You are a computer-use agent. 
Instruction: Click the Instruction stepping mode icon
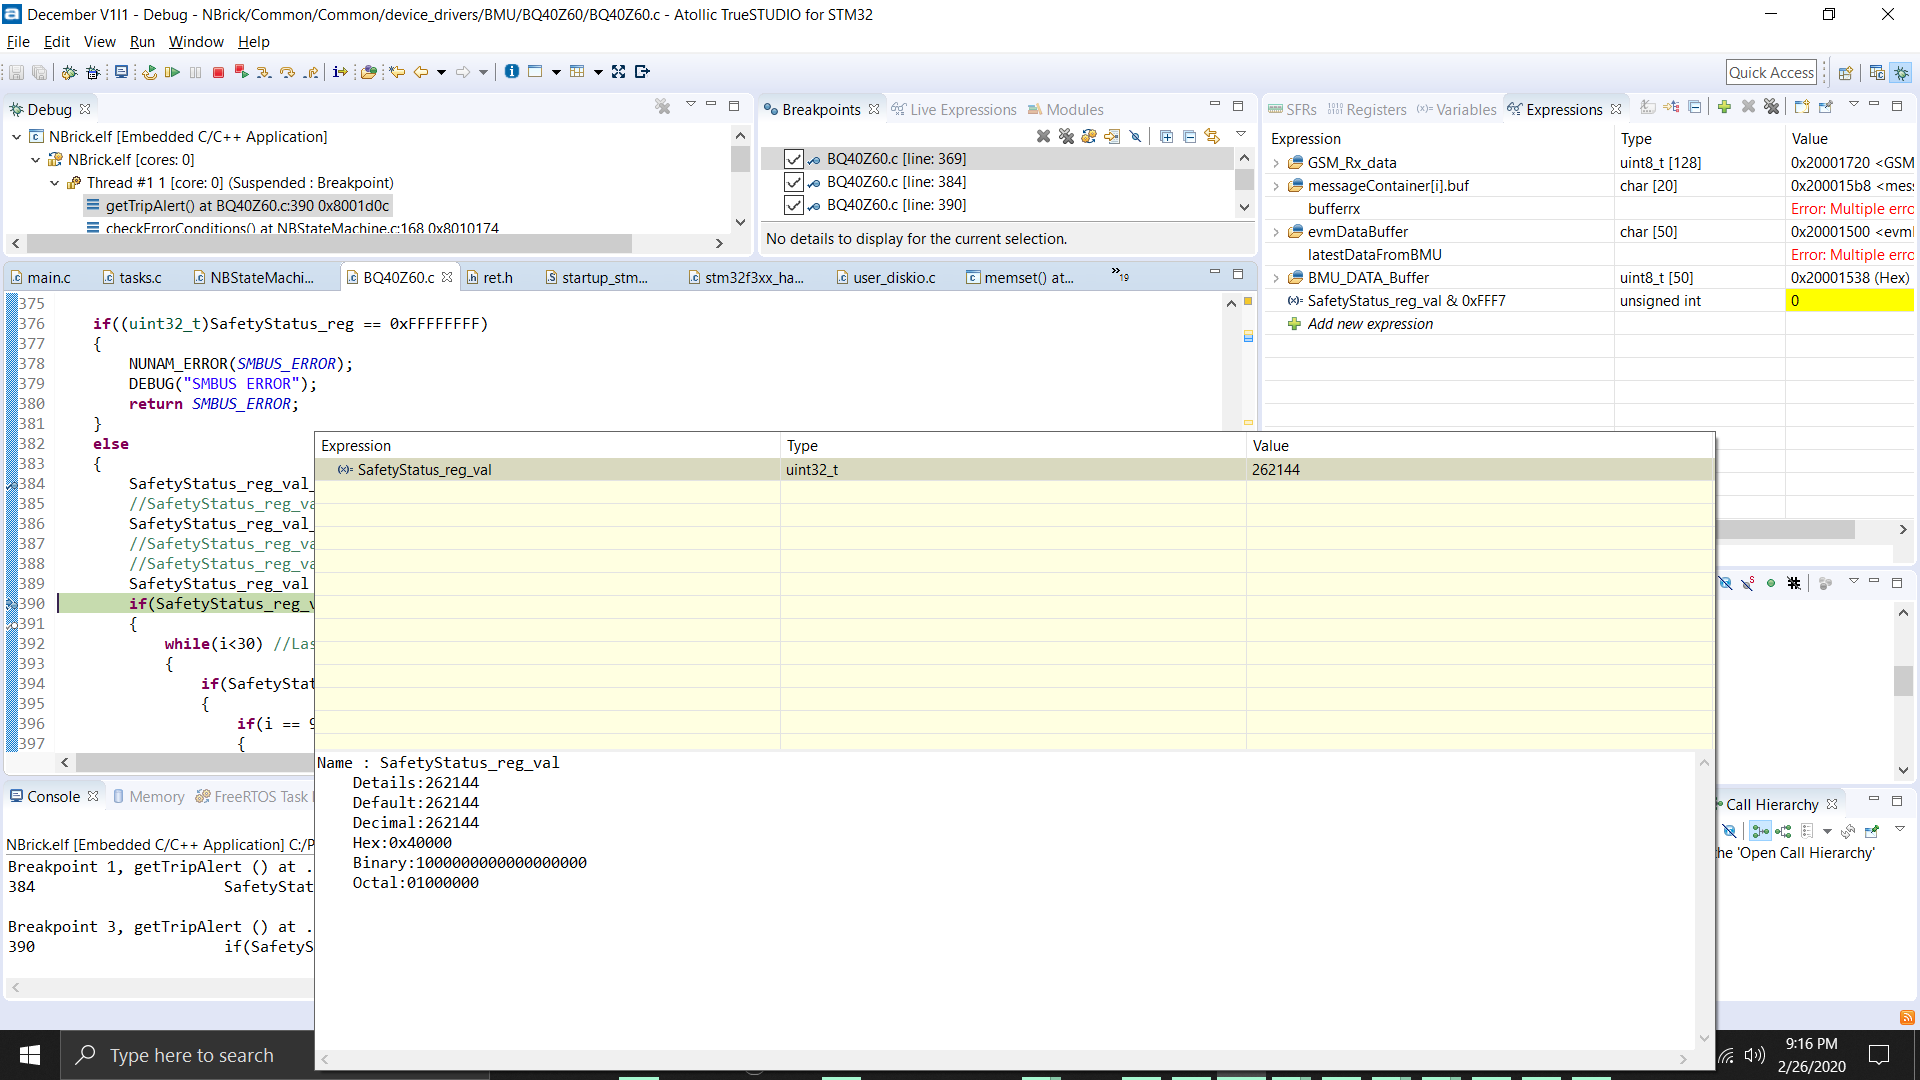pos(340,72)
